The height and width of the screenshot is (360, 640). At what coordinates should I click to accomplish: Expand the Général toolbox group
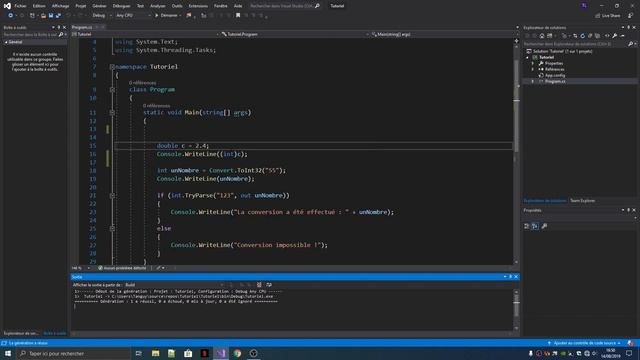[x=6, y=42]
